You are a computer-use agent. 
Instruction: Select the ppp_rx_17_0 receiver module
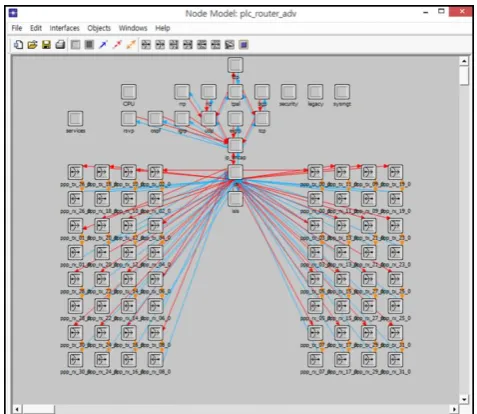(342, 359)
